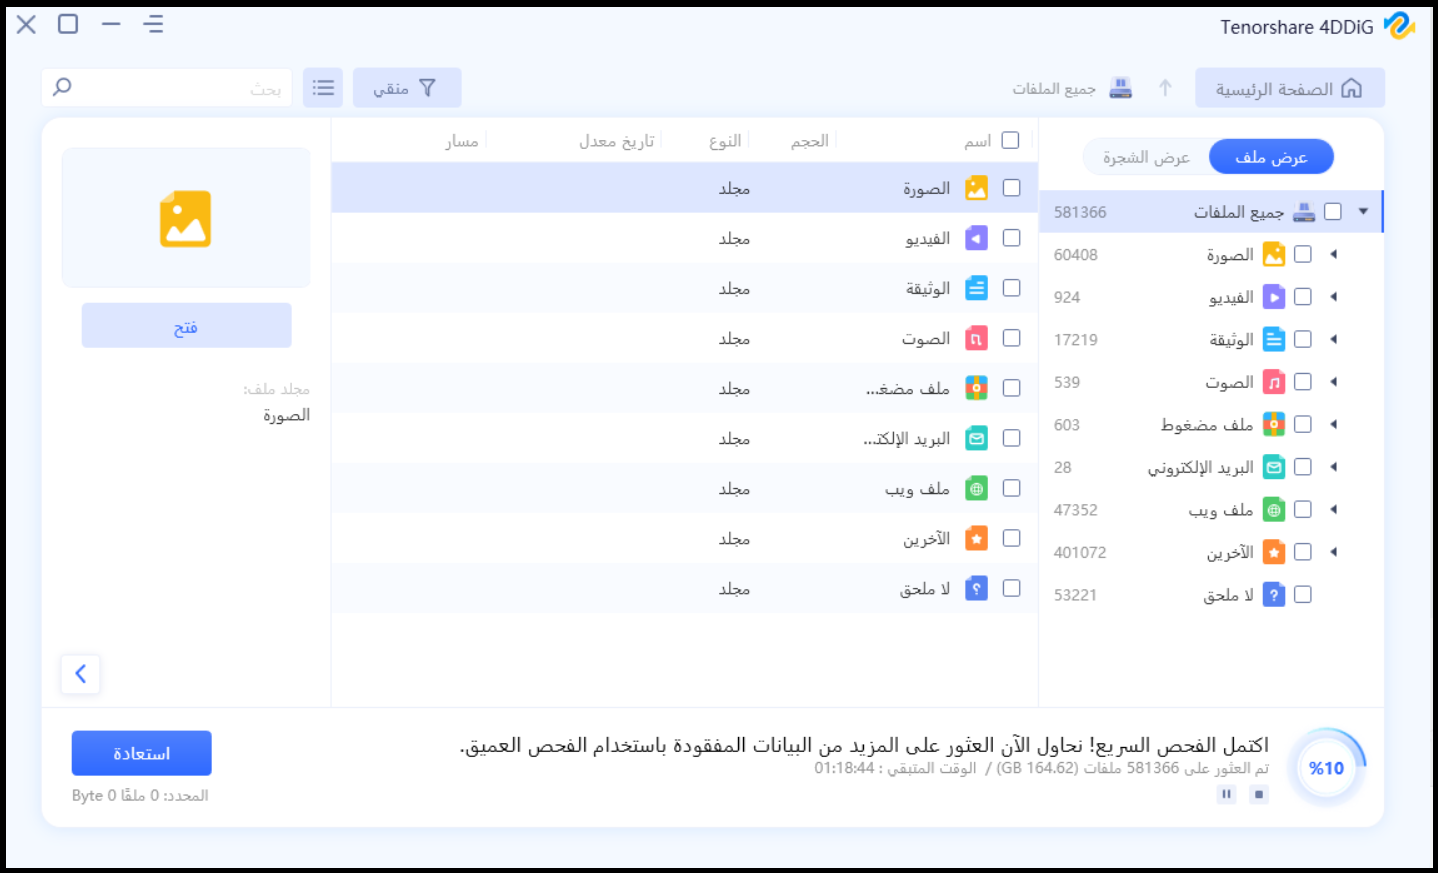
Task: Click the %10 scan progress ring
Action: (x=1327, y=767)
